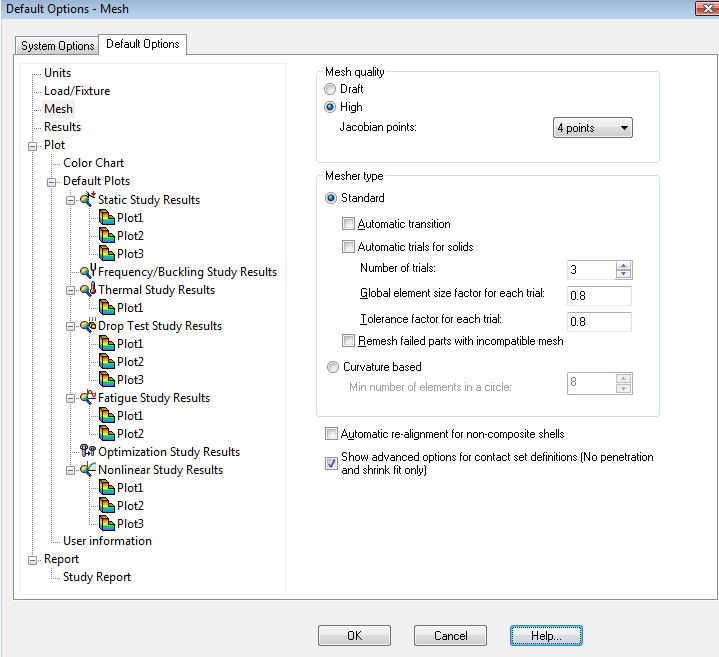Collapse the Plot tree node
This screenshot has height=657, width=719.
tap(32, 146)
